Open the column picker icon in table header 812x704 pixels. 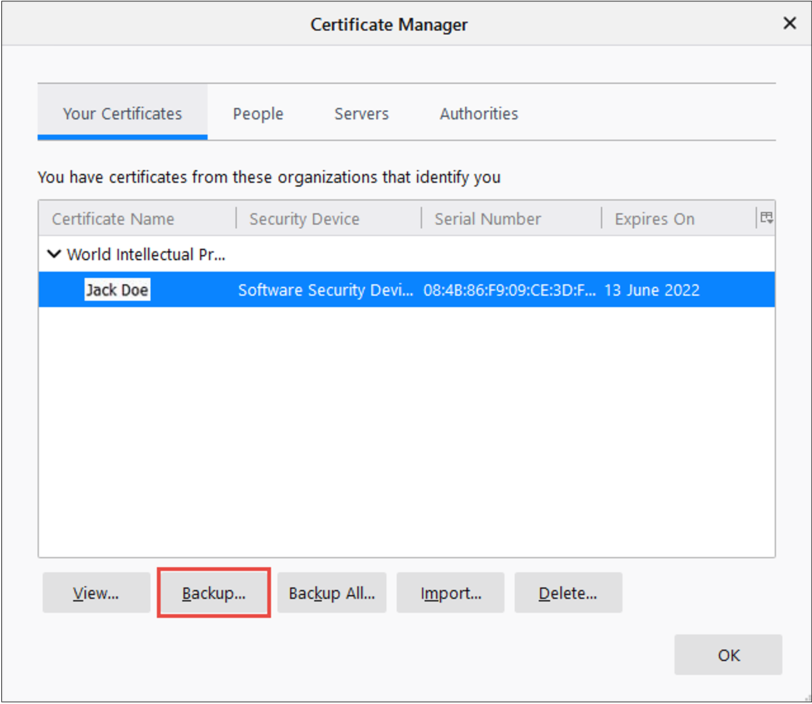pos(766,218)
